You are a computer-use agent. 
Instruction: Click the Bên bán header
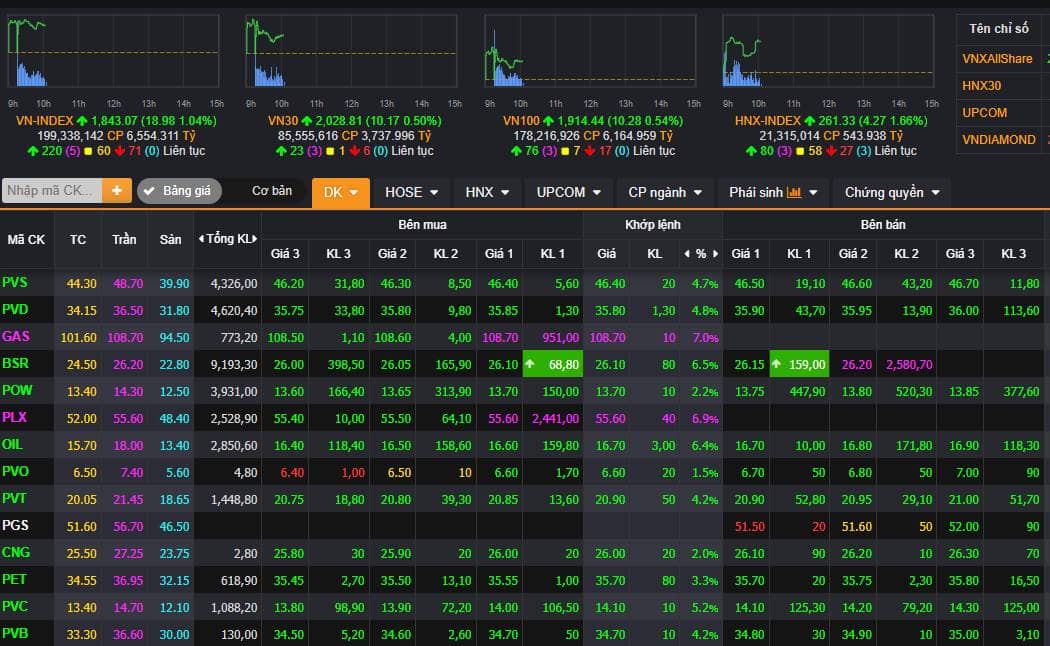tap(883, 225)
